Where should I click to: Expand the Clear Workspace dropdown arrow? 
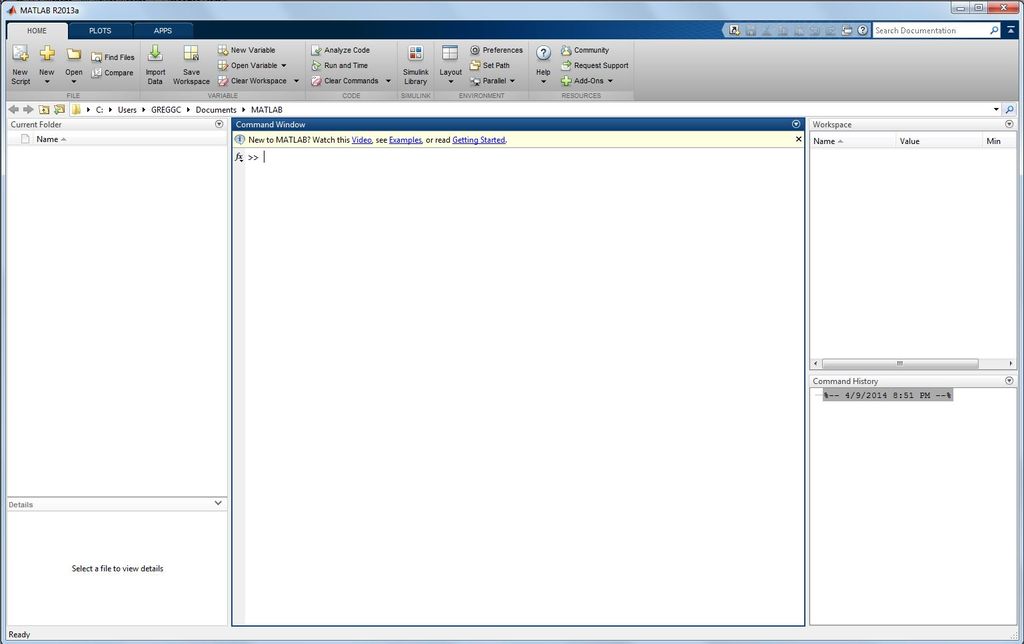coord(296,81)
